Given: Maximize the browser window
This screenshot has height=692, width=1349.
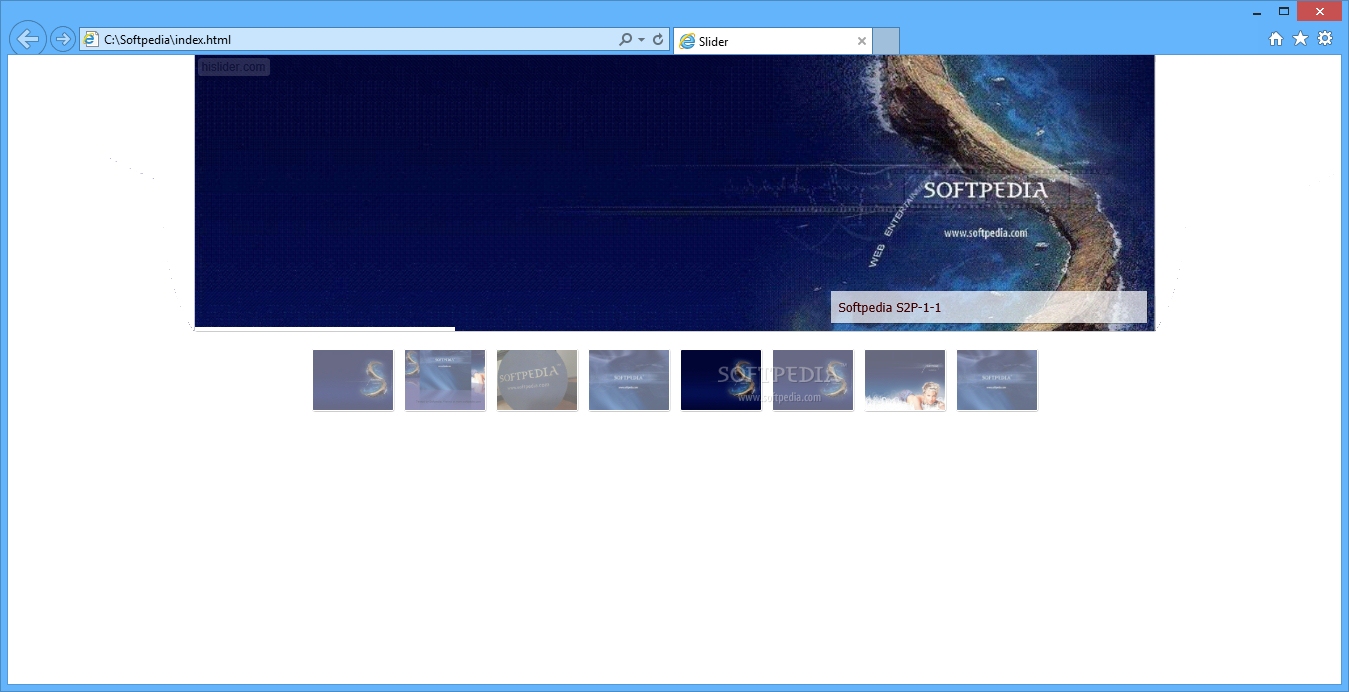Looking at the screenshot, I should pyautogui.click(x=1284, y=12).
